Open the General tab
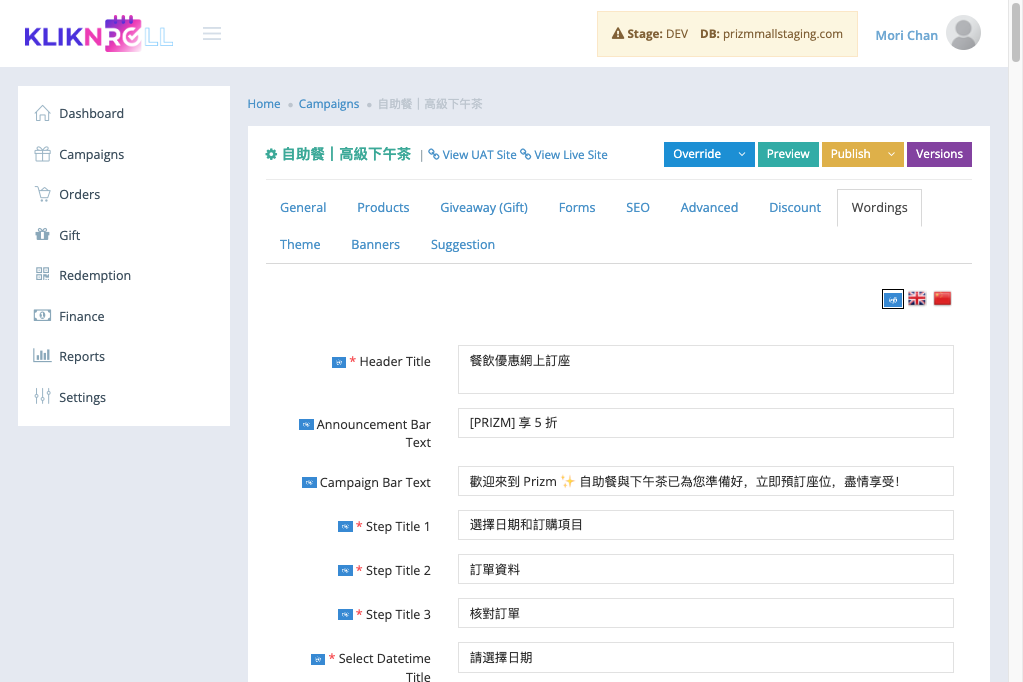Viewport: 1023px width, 682px height. (303, 208)
